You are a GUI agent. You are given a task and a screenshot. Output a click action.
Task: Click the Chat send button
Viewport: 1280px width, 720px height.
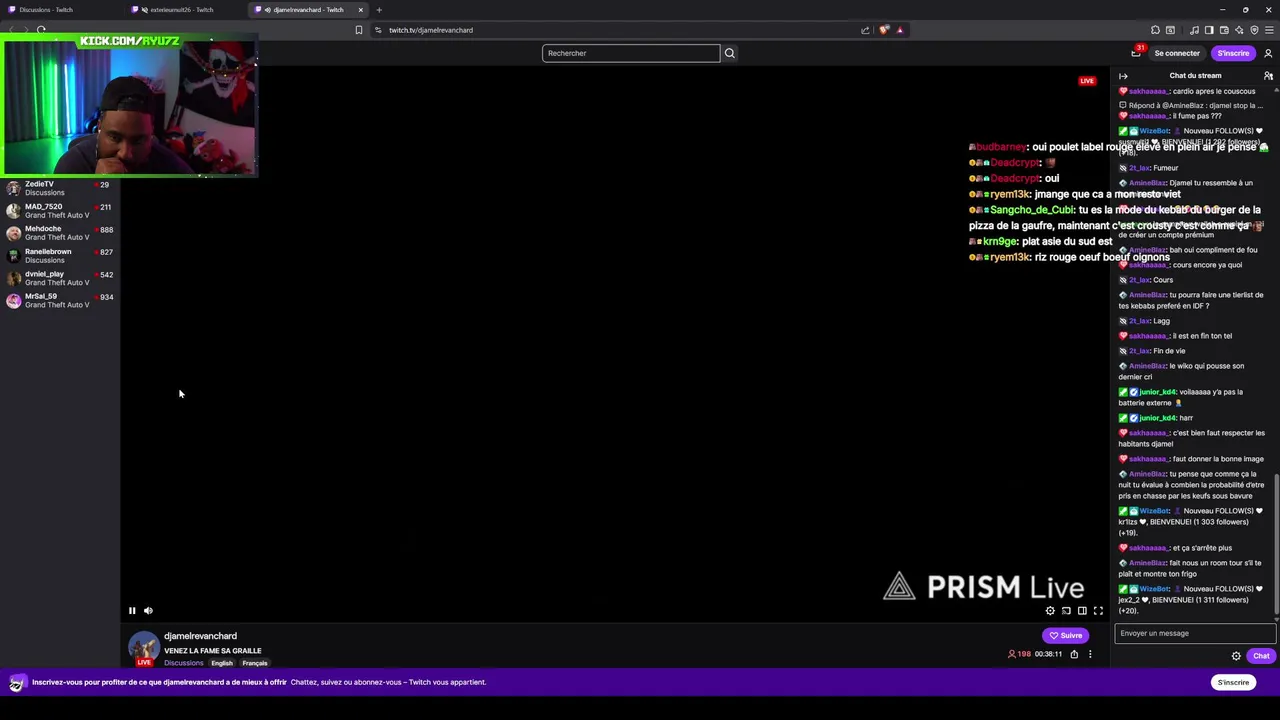1261,656
